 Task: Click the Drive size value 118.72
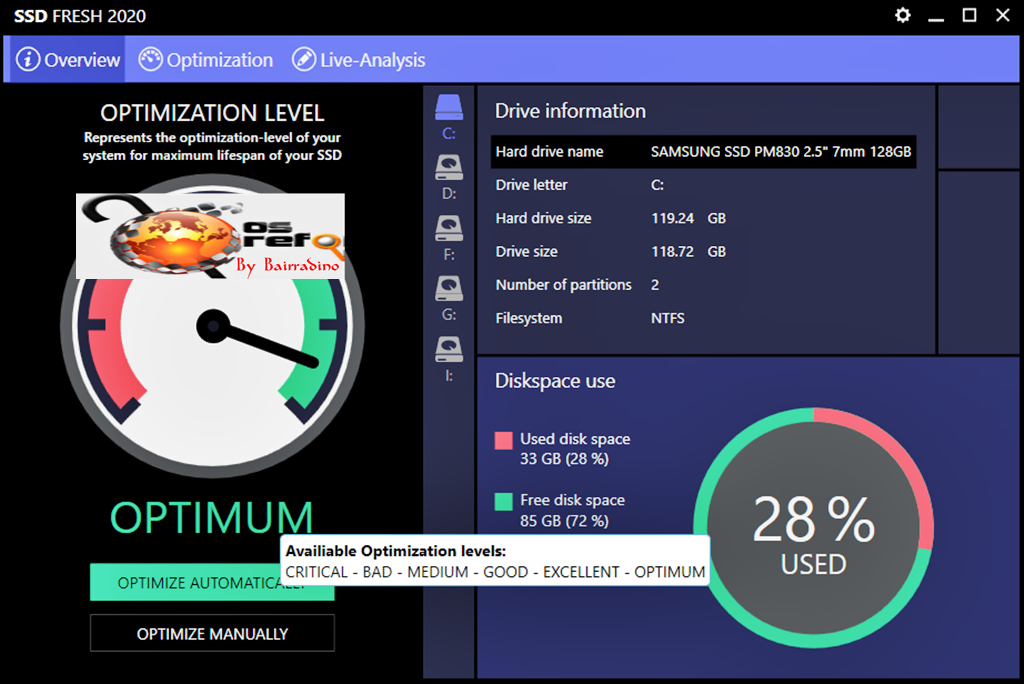673,252
